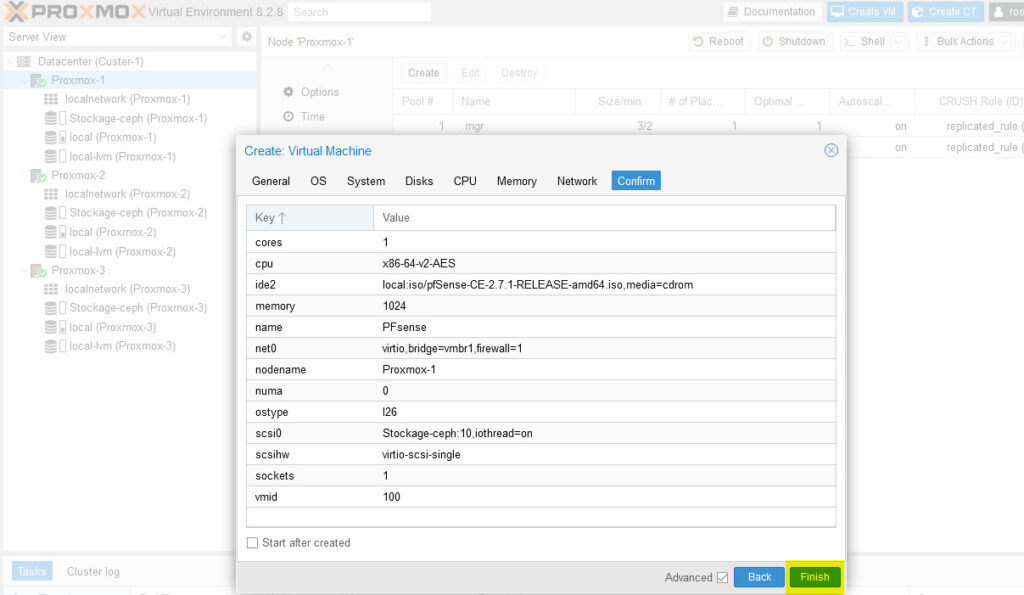Go to the OS tab

tap(318, 181)
